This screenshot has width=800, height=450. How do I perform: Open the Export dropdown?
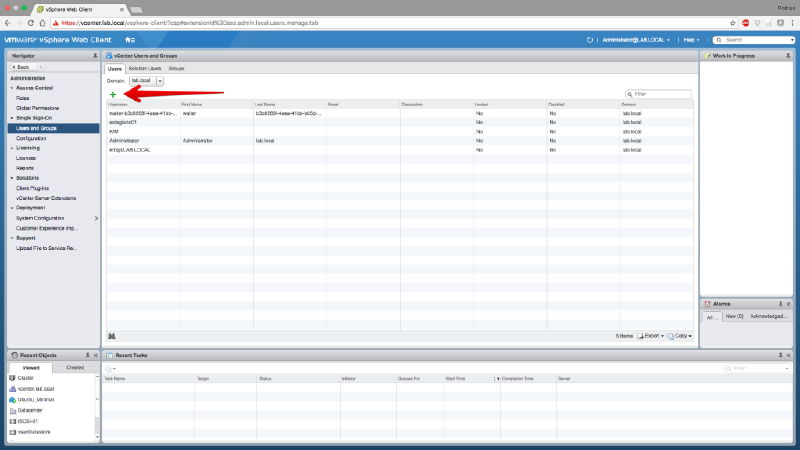coord(651,336)
